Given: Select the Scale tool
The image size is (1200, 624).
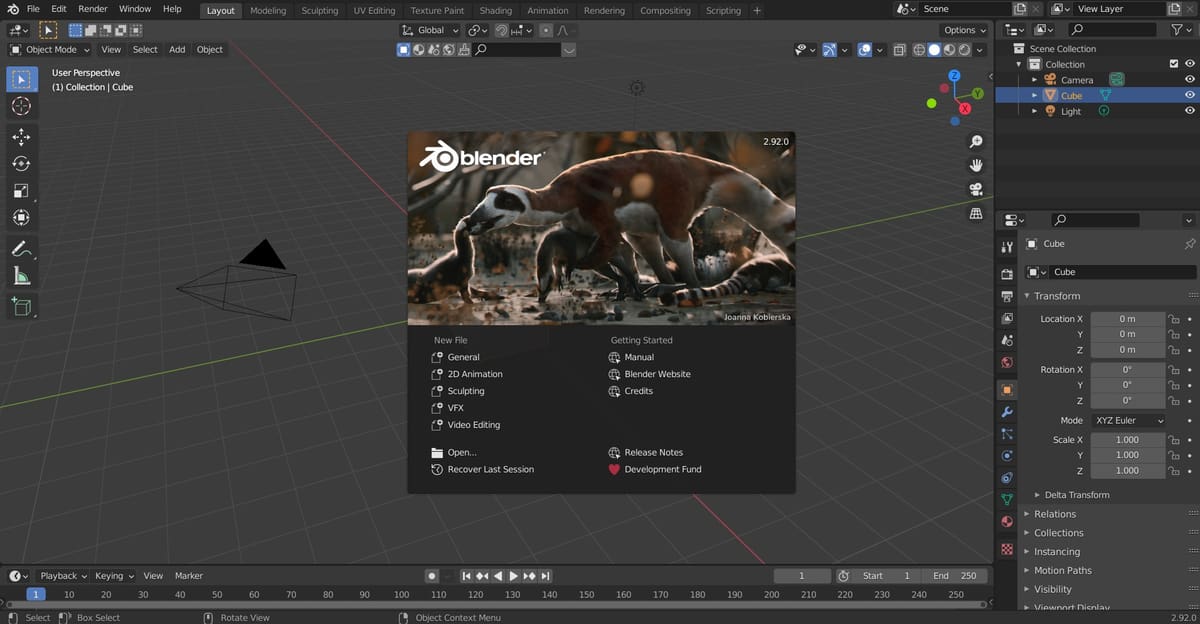Looking at the screenshot, I should [x=21, y=191].
